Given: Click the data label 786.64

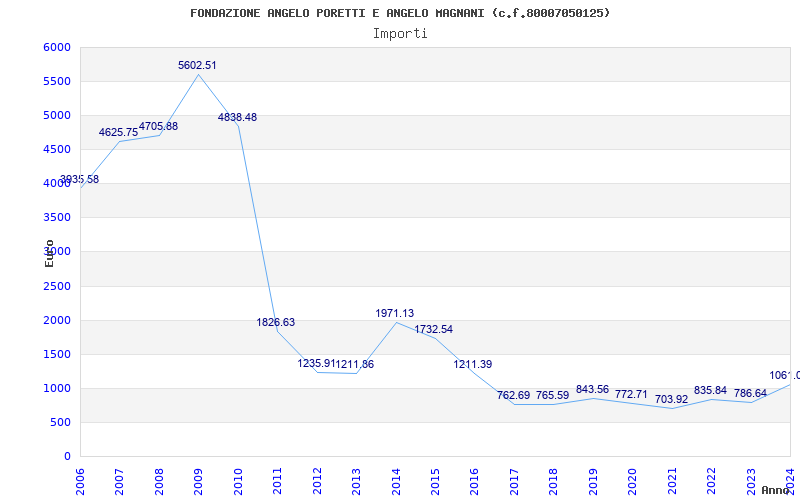Looking at the screenshot, I should coord(750,393).
